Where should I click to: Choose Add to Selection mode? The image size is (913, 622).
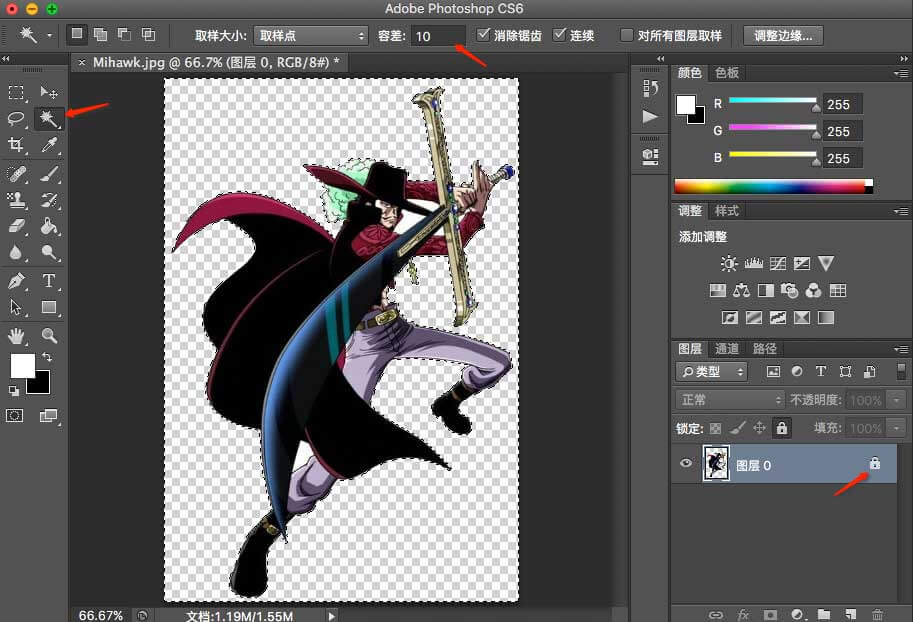[101, 34]
